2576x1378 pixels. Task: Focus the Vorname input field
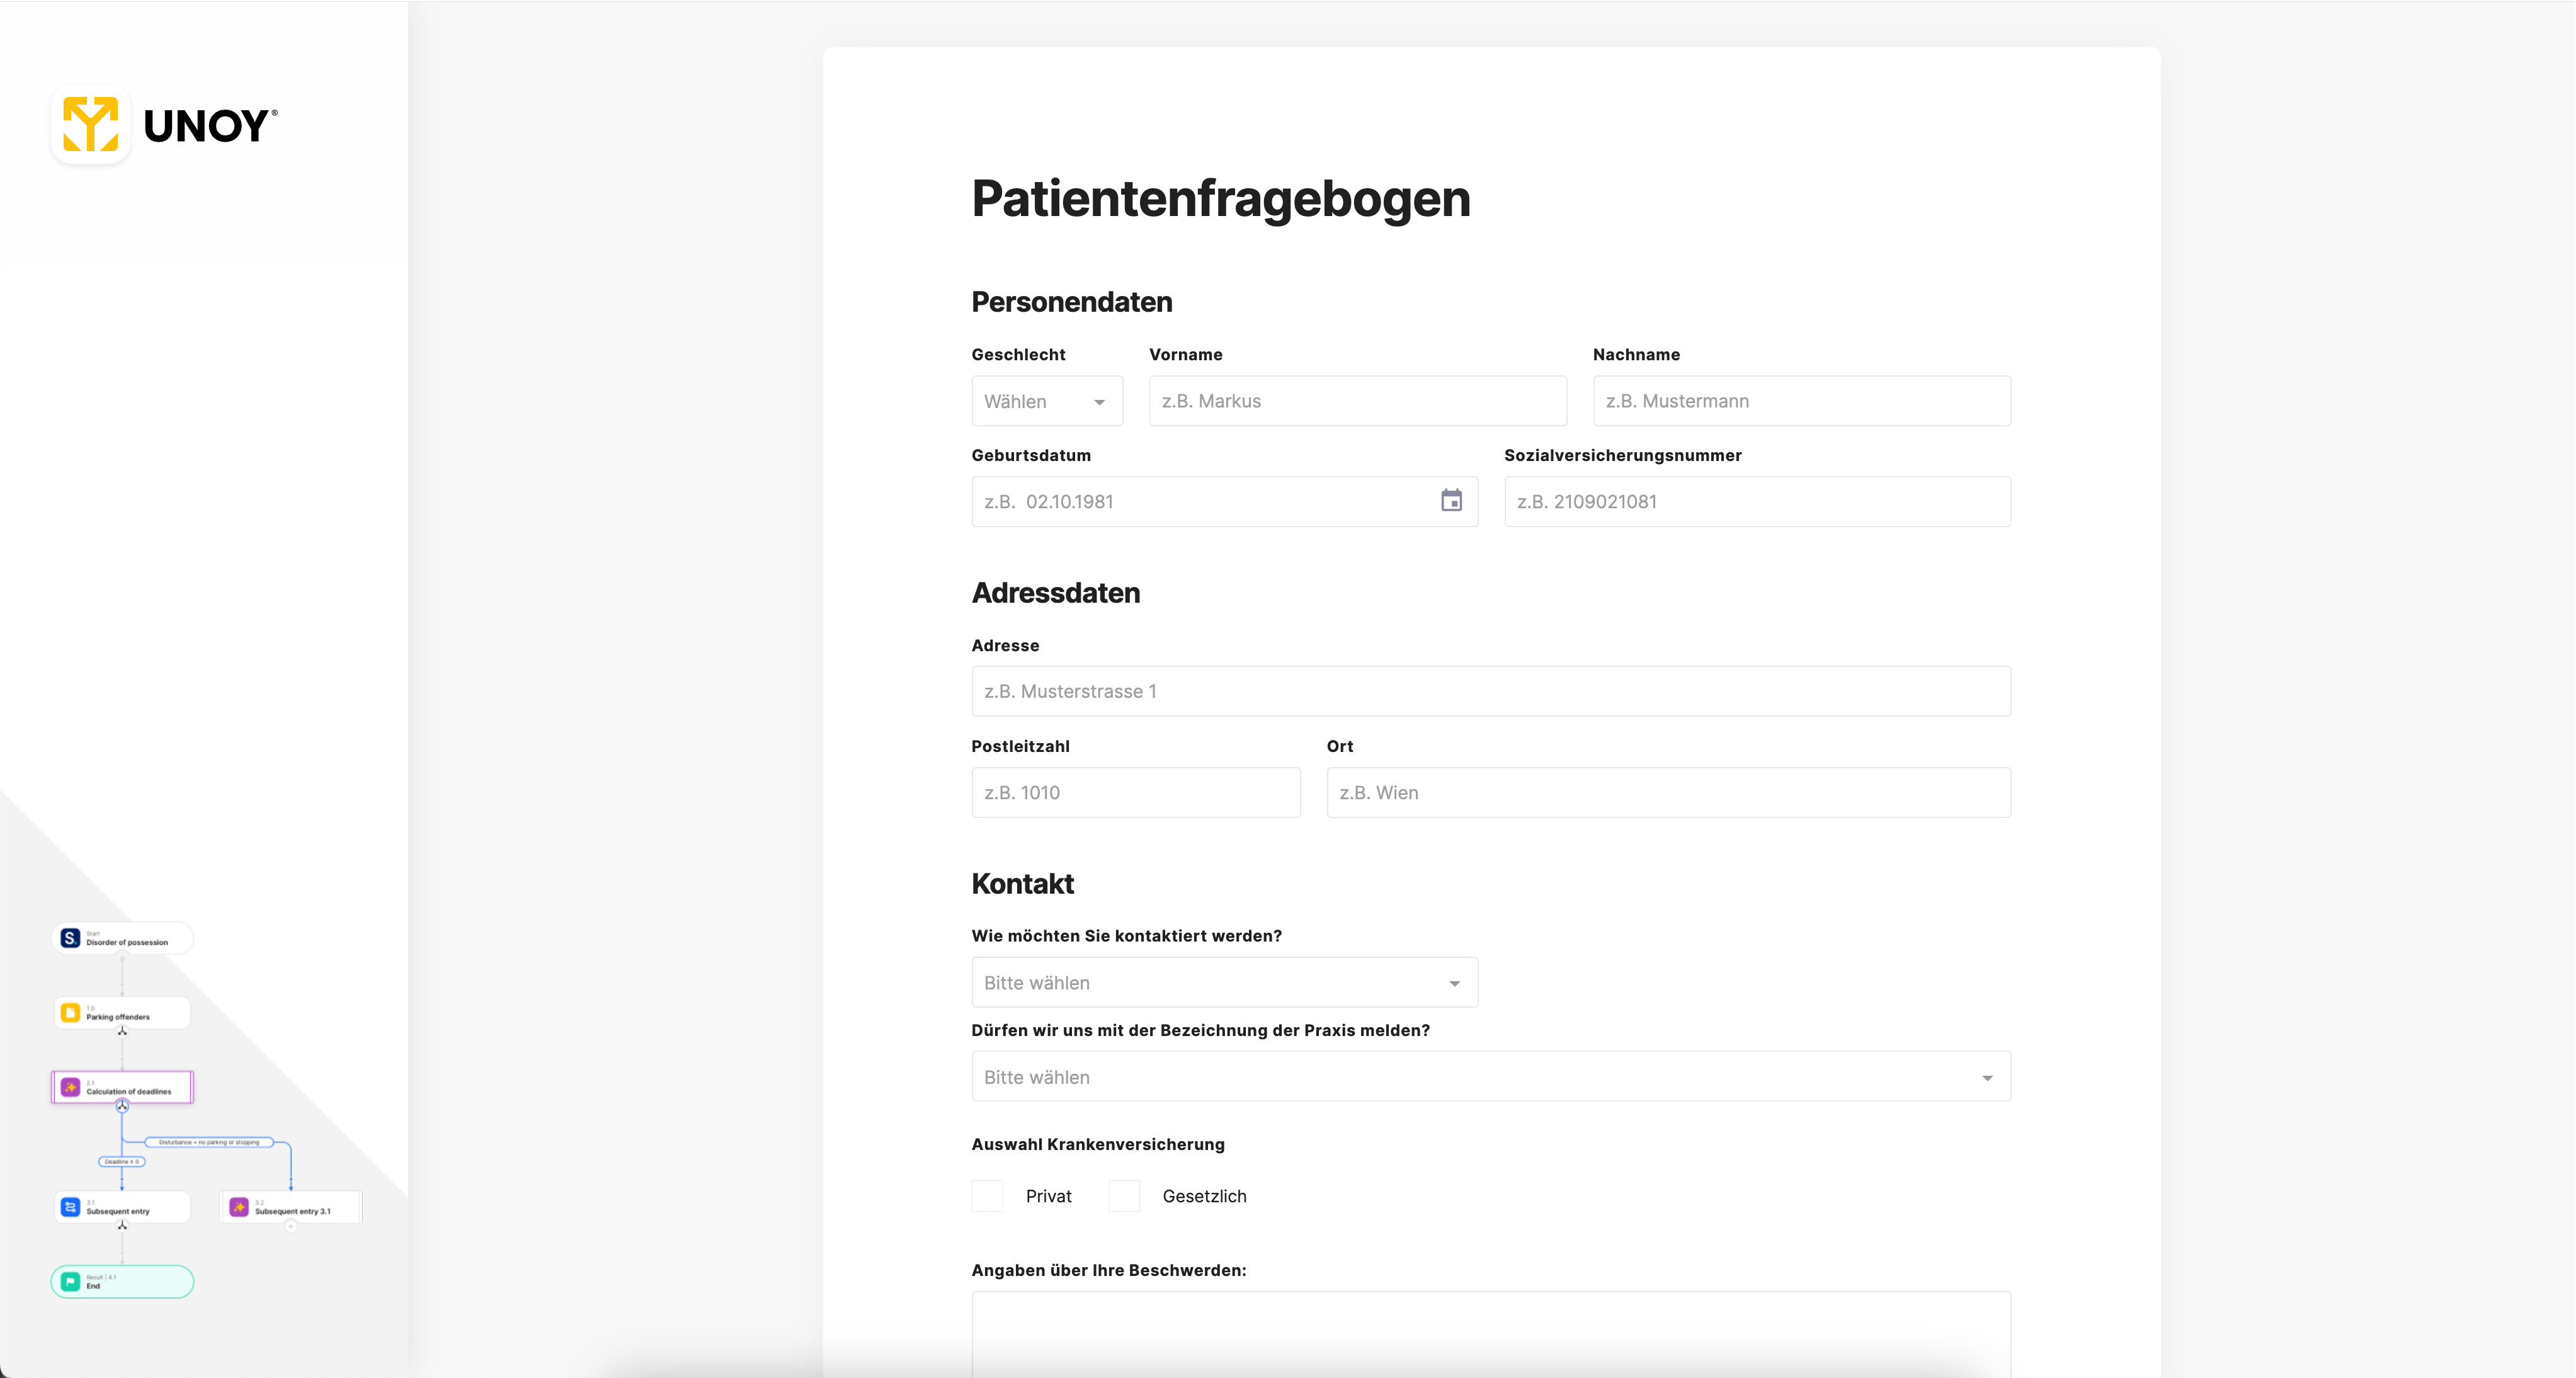(1357, 401)
